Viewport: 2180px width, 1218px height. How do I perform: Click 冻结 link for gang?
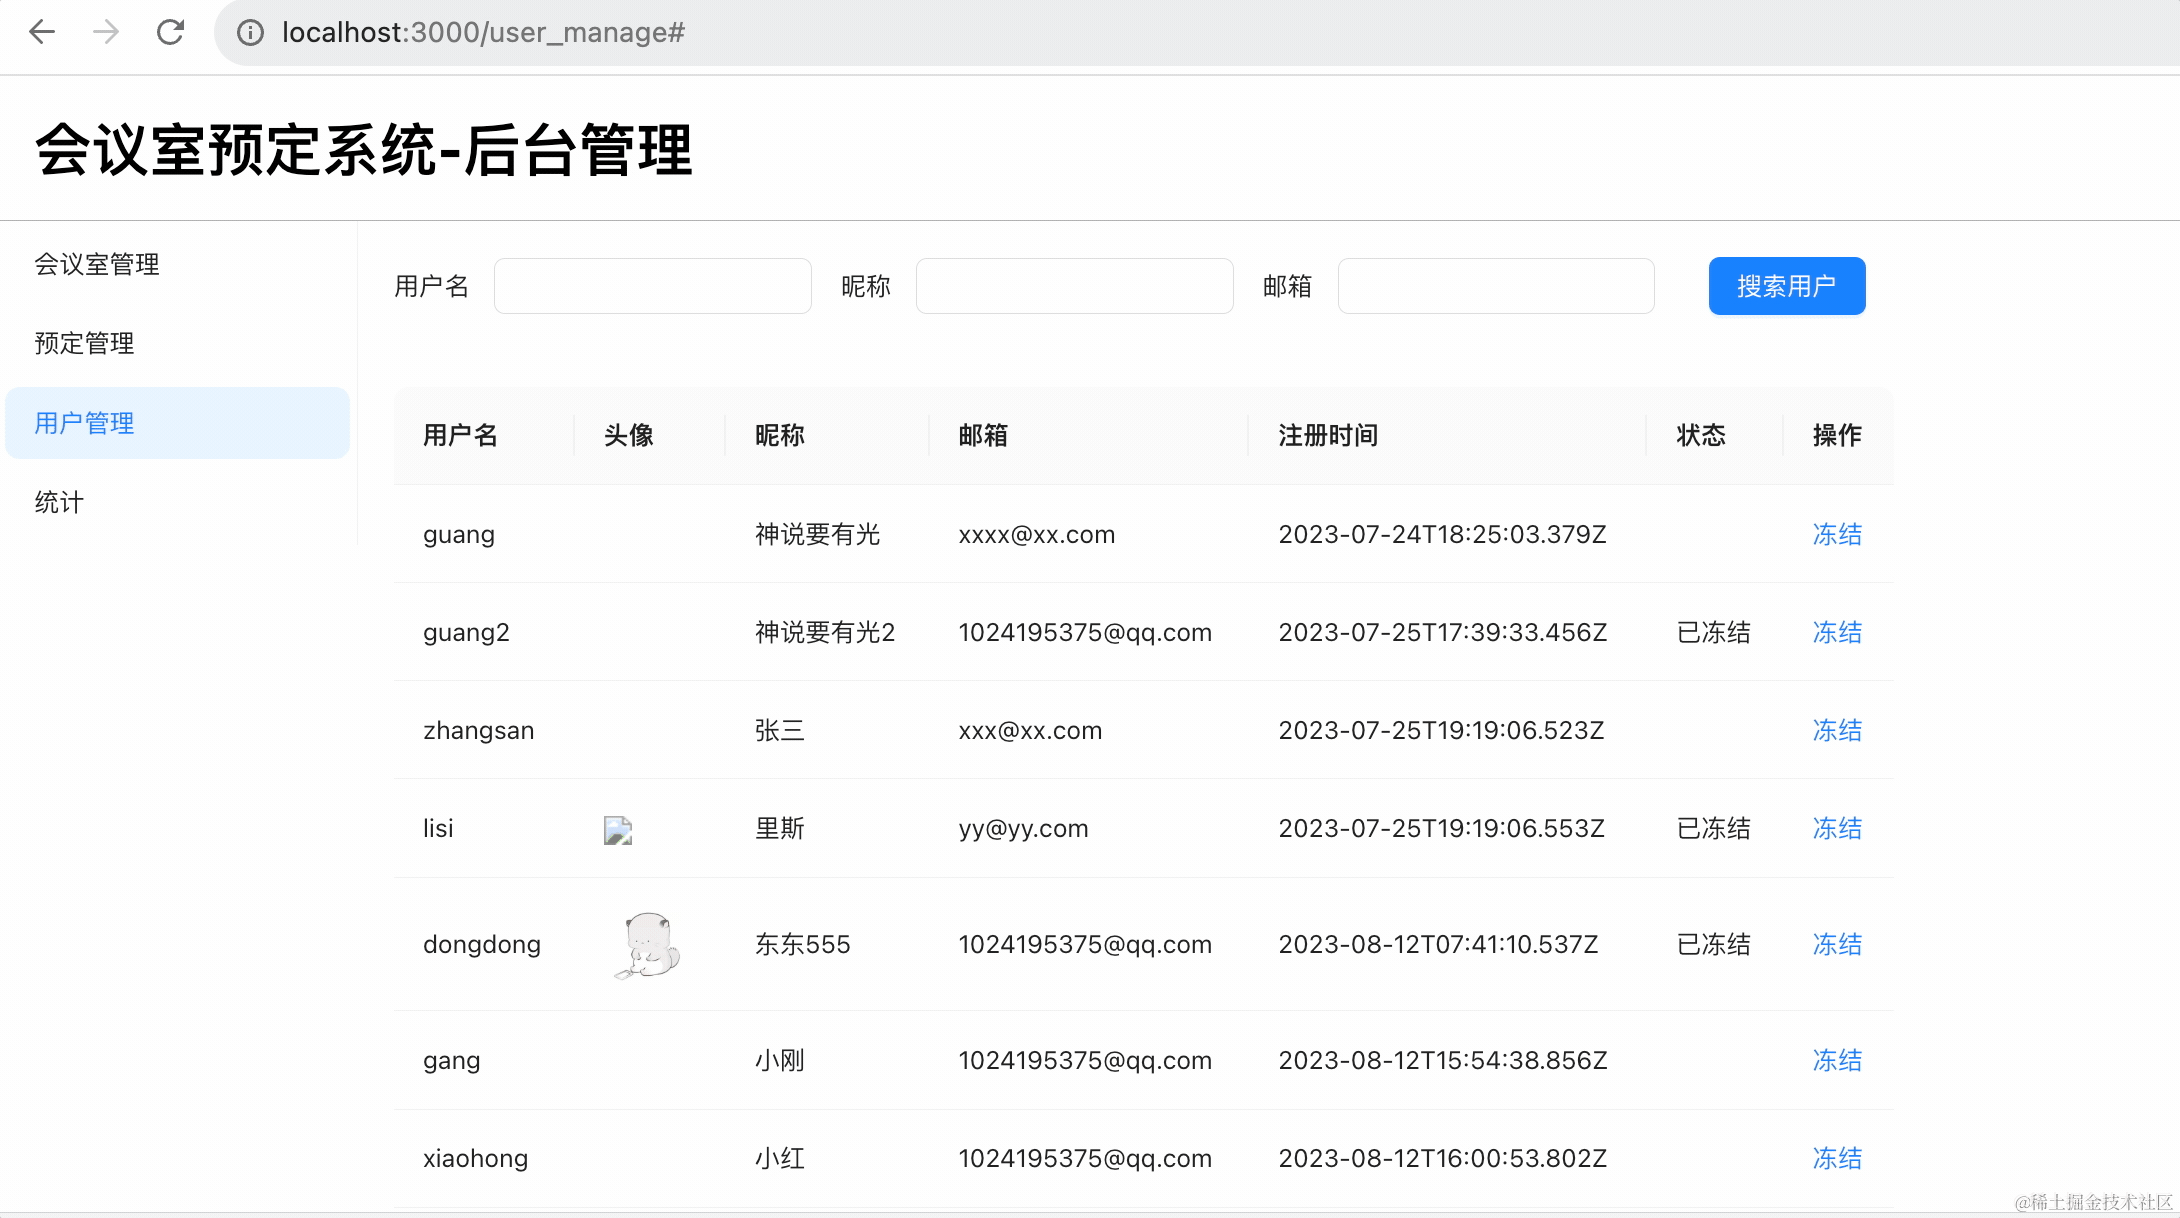[1837, 1060]
